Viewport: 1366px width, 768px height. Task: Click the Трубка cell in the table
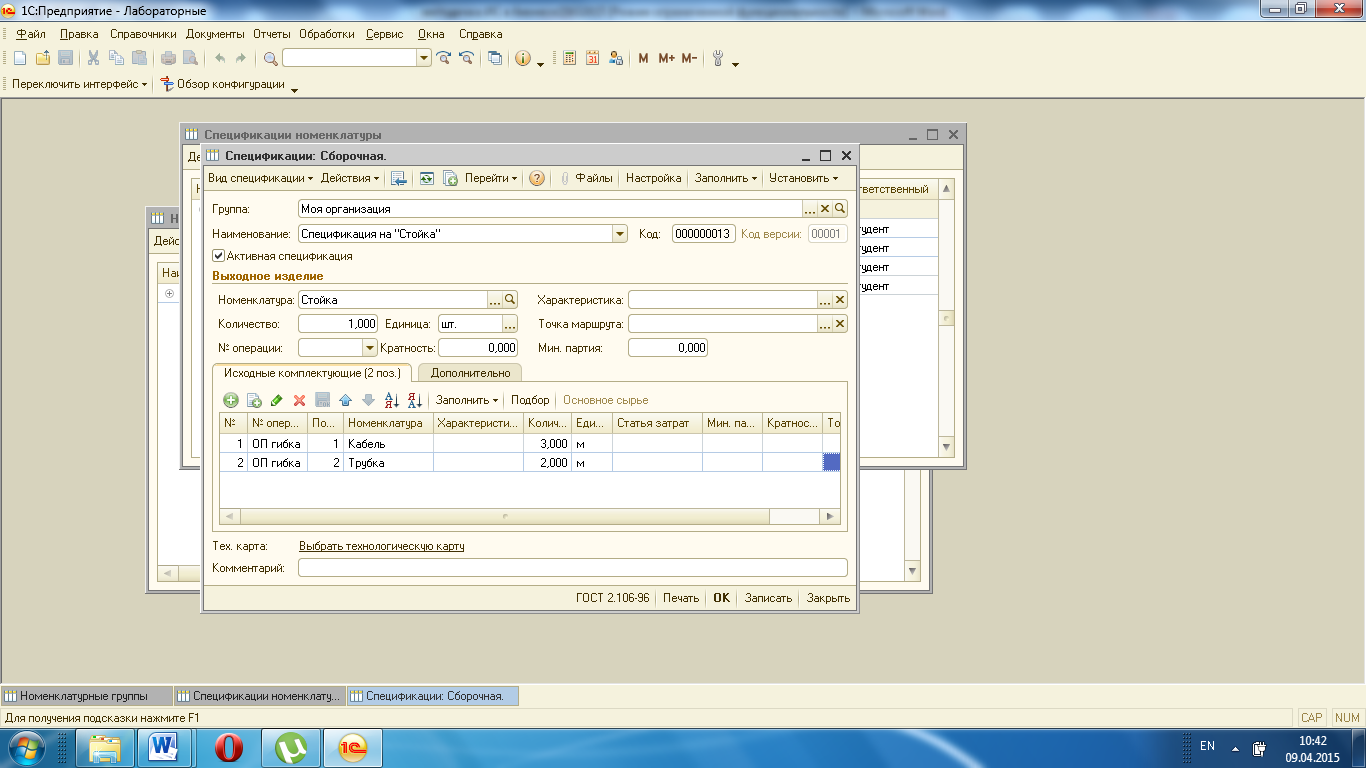click(388, 463)
